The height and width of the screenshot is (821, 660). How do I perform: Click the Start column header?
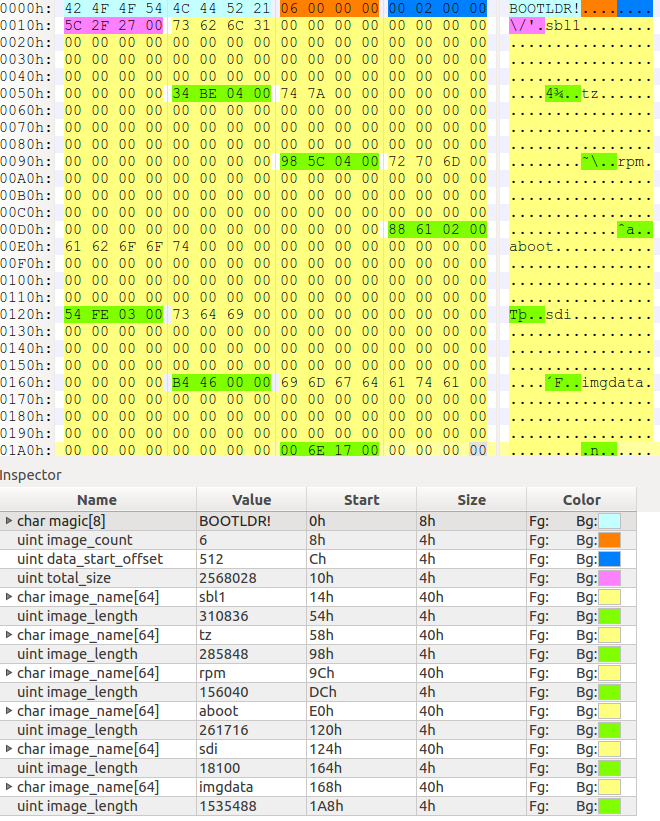[x=362, y=500]
